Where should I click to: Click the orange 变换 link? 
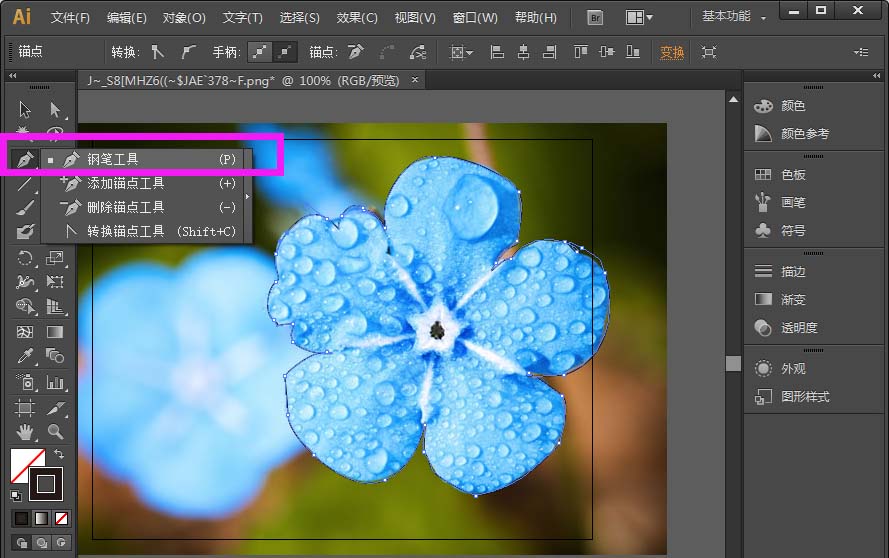tap(672, 52)
